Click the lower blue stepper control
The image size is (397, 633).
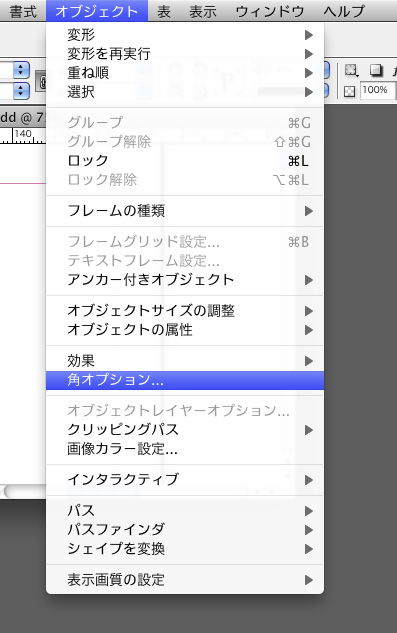click(x=21, y=91)
